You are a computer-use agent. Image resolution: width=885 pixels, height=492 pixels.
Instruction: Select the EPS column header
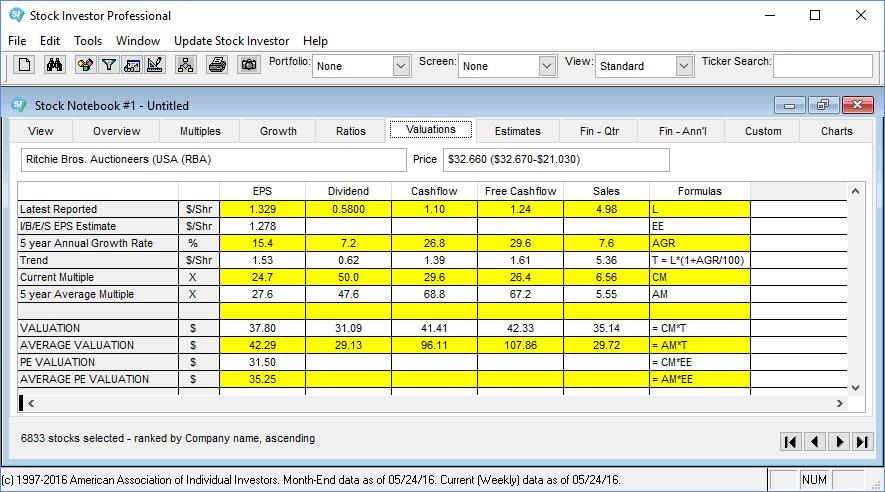262,191
